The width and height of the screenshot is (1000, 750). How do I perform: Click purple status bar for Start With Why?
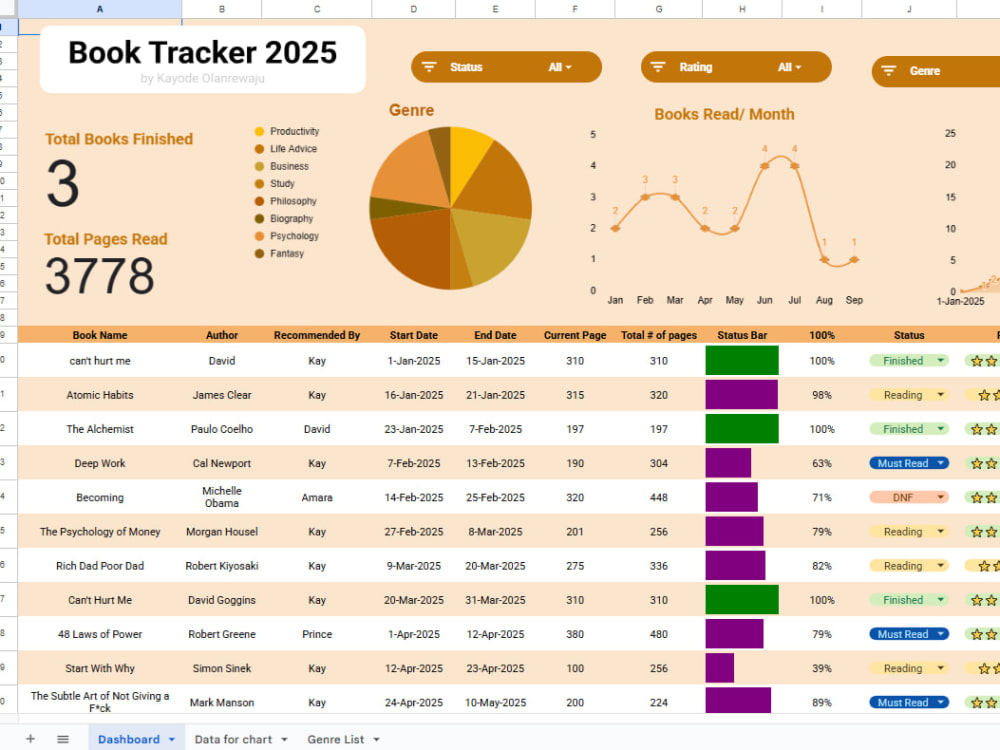click(x=719, y=668)
